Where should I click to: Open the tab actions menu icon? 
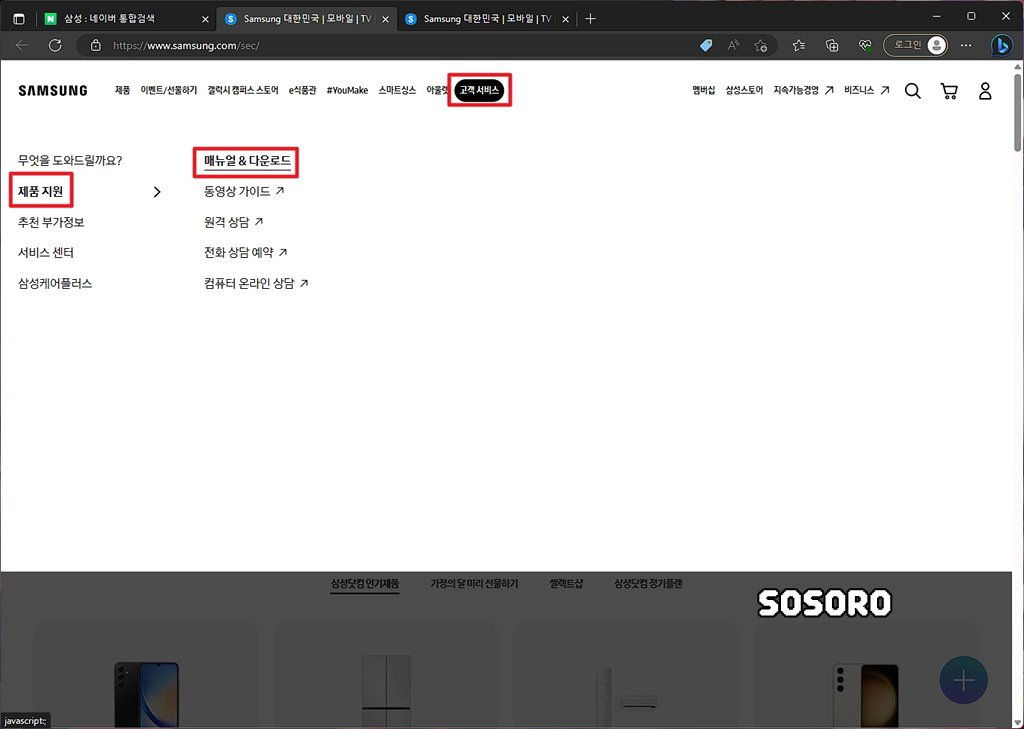[19, 19]
